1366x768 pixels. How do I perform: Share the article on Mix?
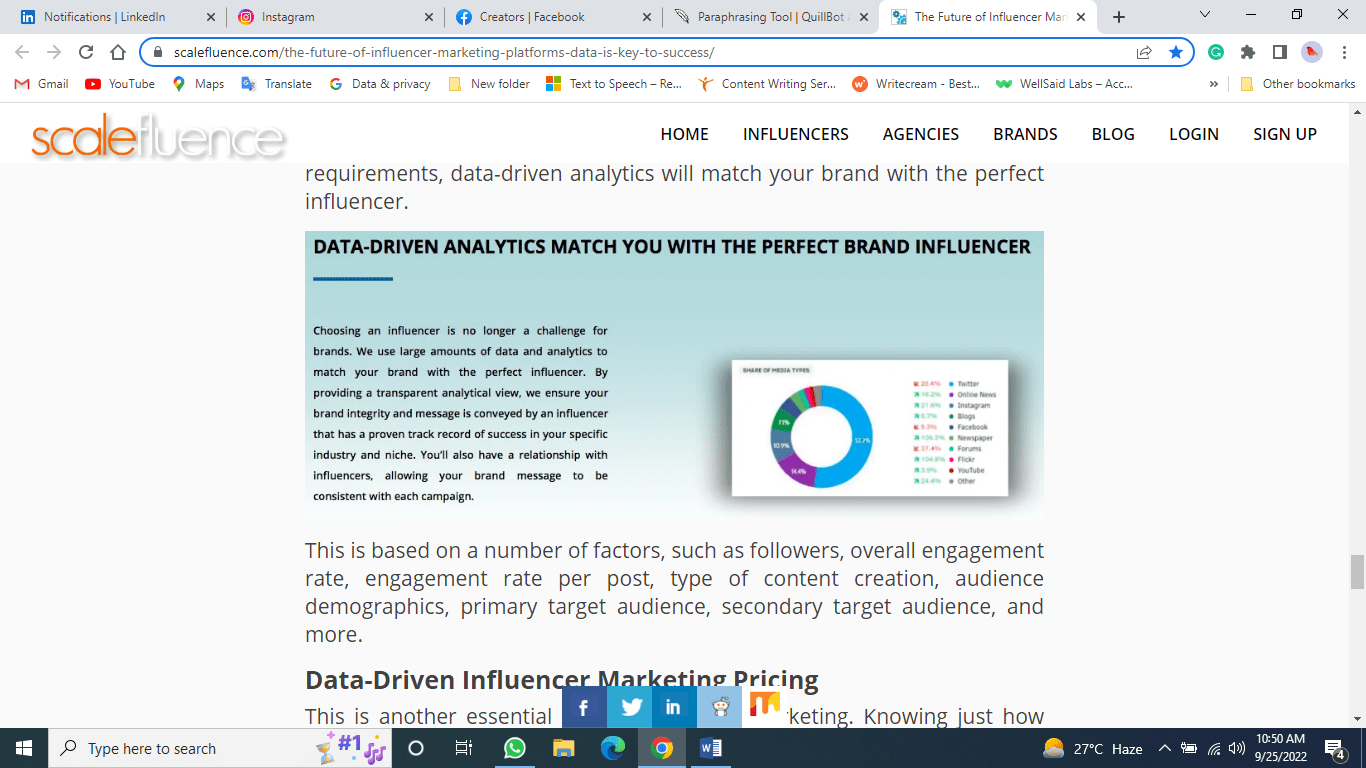click(x=764, y=707)
